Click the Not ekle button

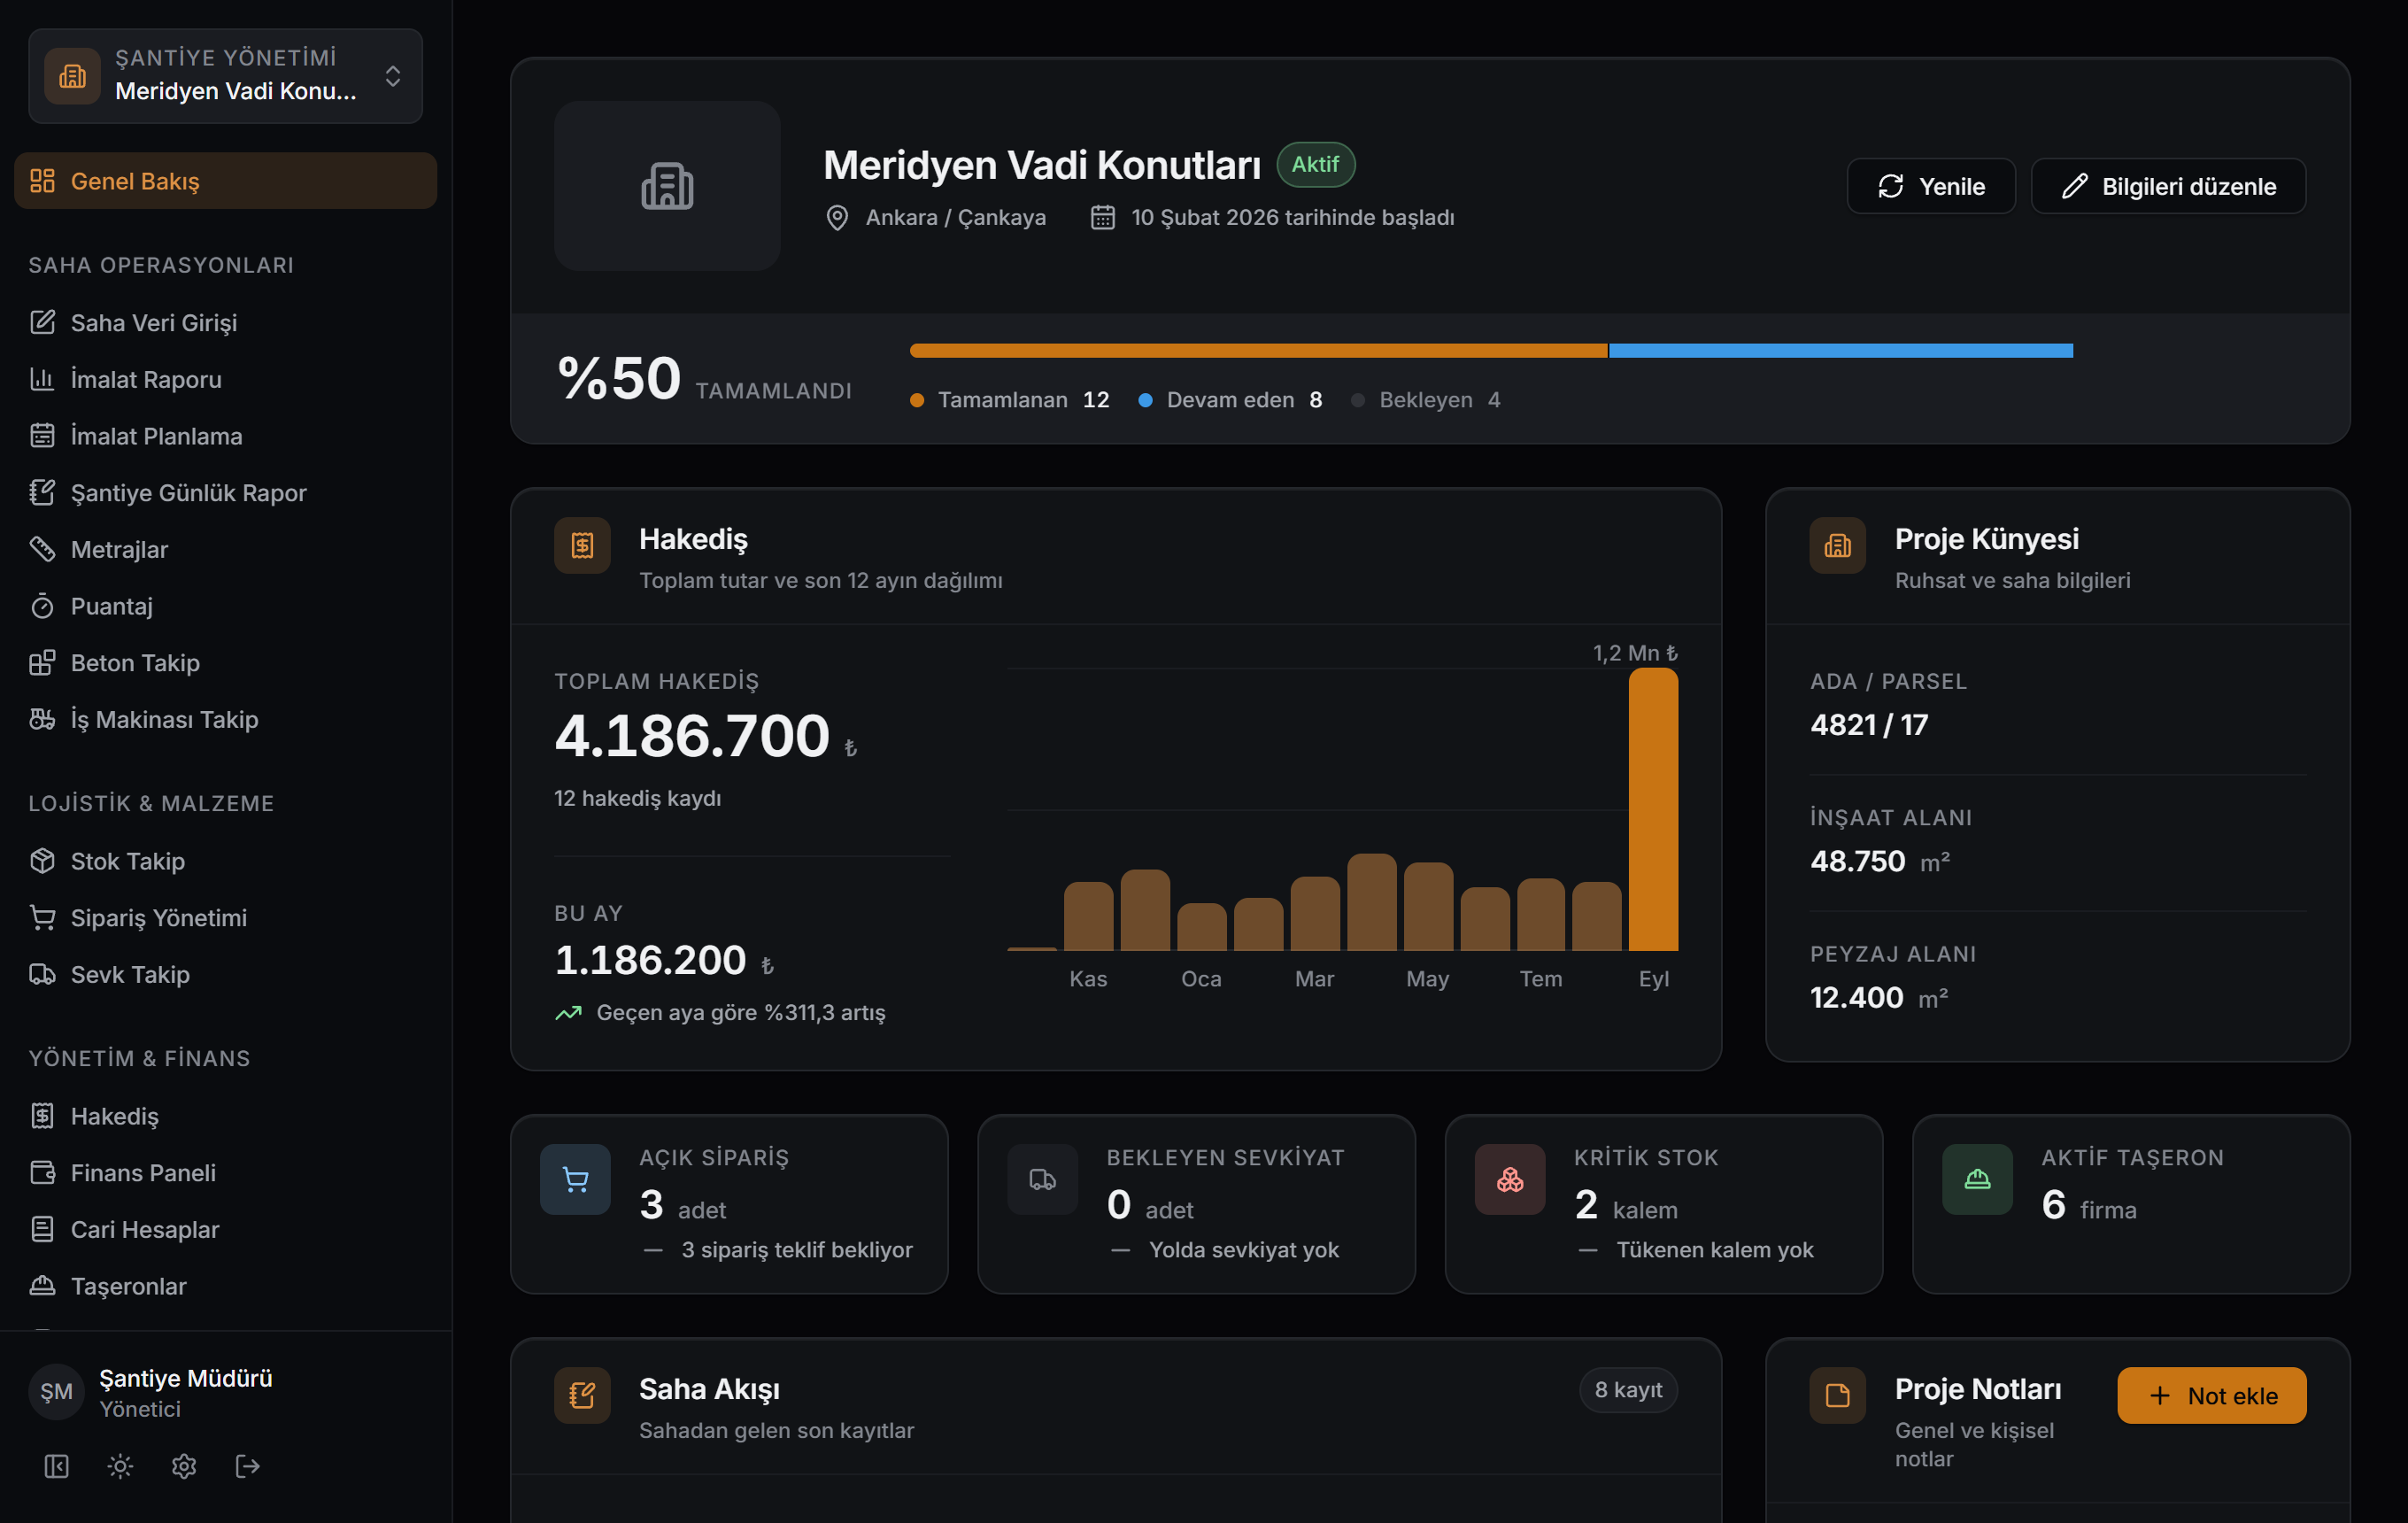point(2212,1395)
